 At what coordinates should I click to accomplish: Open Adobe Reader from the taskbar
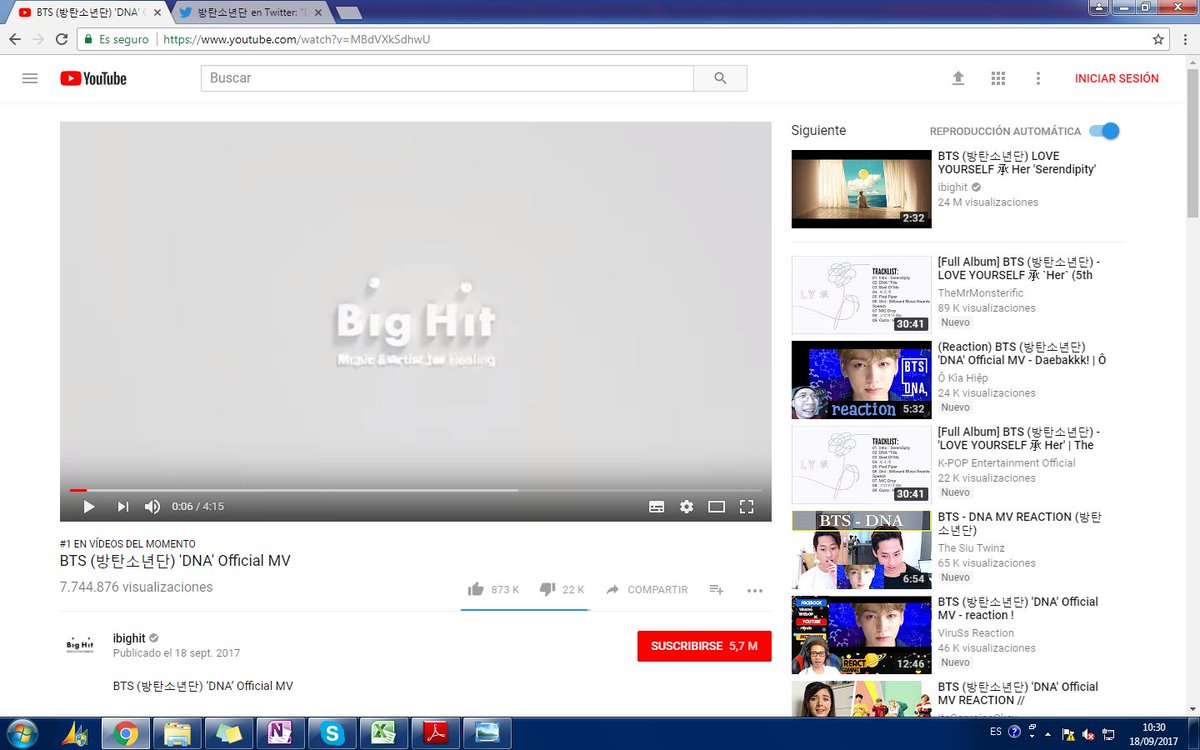pos(435,734)
